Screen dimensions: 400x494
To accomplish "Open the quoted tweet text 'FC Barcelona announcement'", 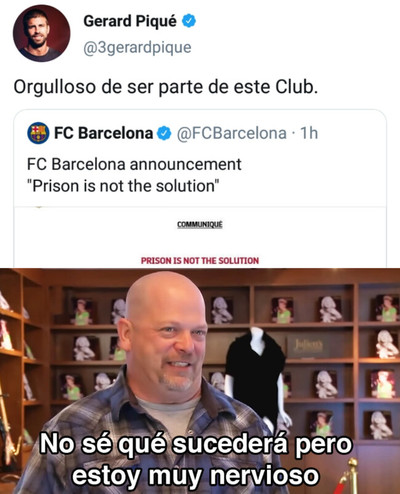I will click(x=134, y=164).
